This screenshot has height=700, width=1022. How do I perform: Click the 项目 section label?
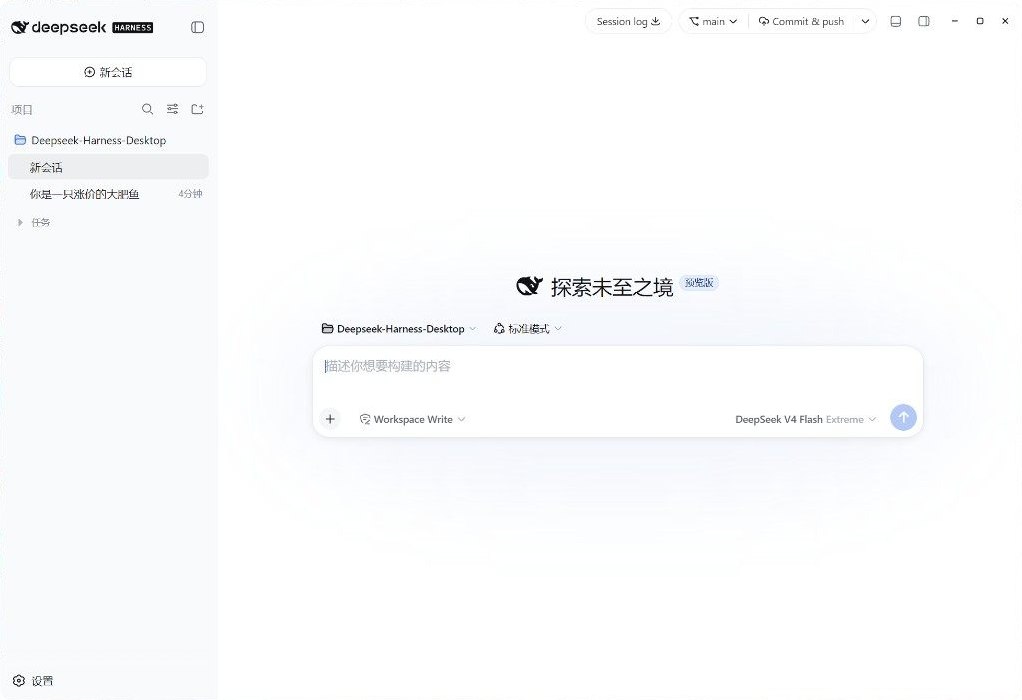[x=22, y=109]
